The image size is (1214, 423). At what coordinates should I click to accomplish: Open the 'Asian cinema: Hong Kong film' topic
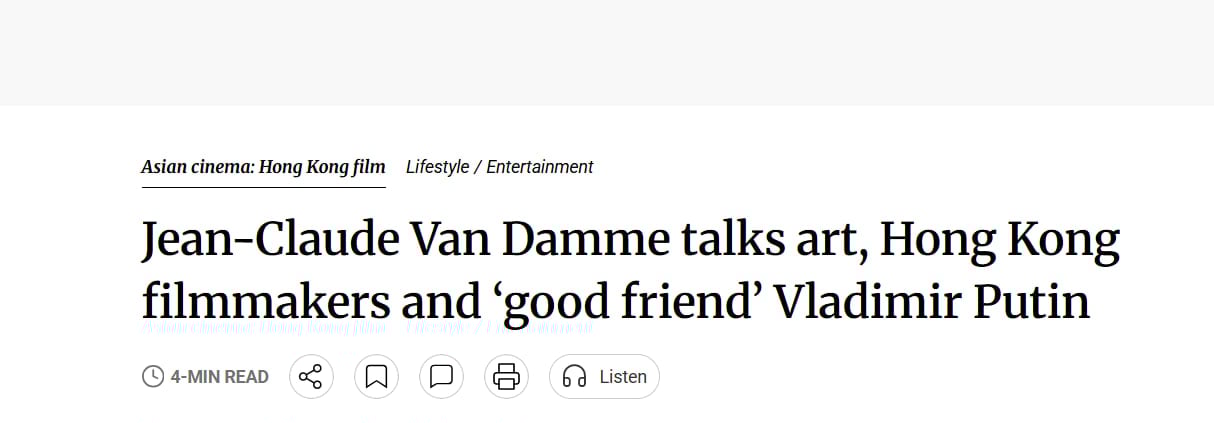[x=263, y=167]
